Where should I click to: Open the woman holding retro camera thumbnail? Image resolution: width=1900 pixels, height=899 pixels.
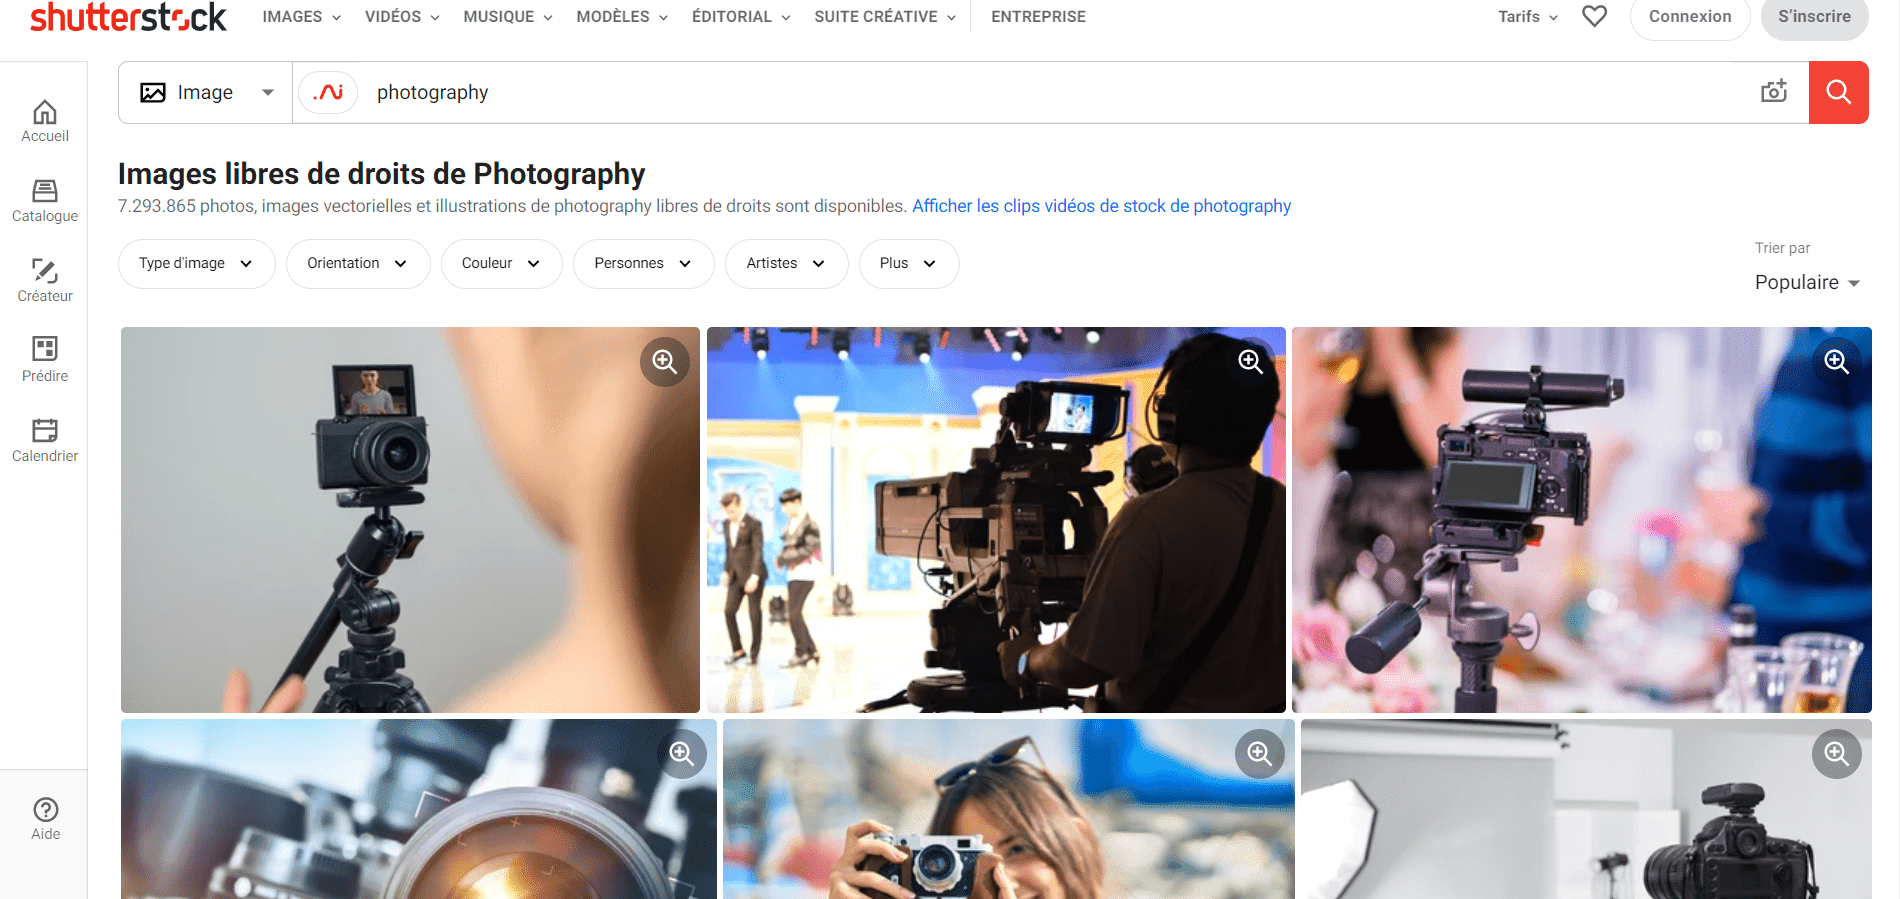click(x=1009, y=809)
